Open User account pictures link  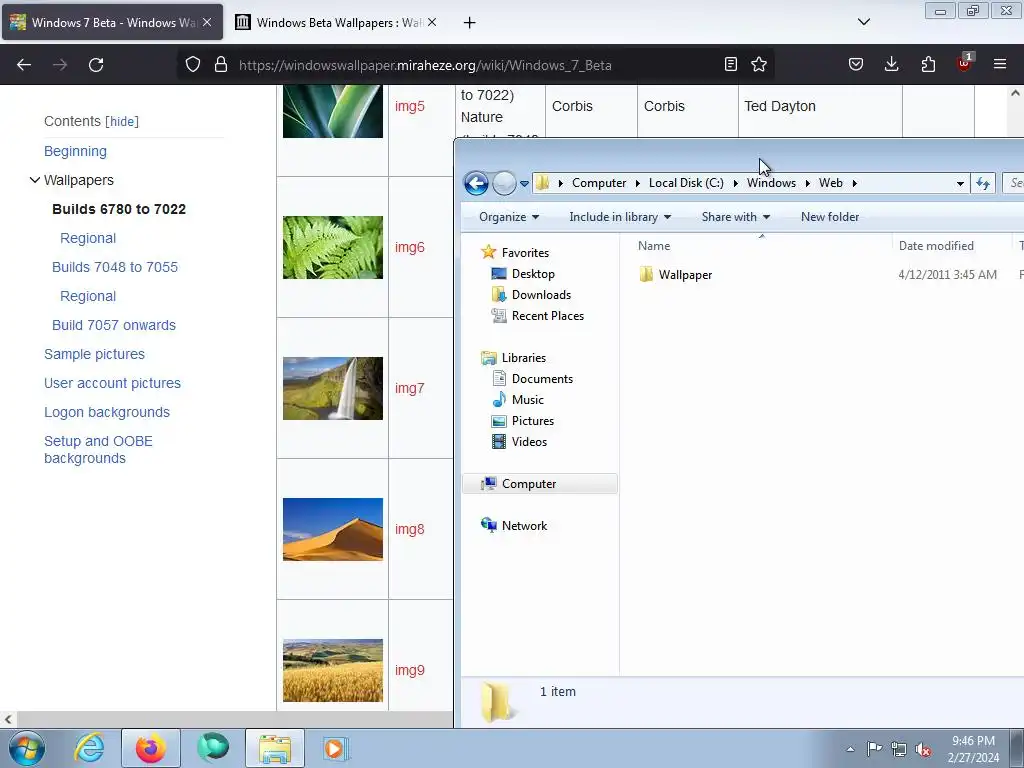112,383
